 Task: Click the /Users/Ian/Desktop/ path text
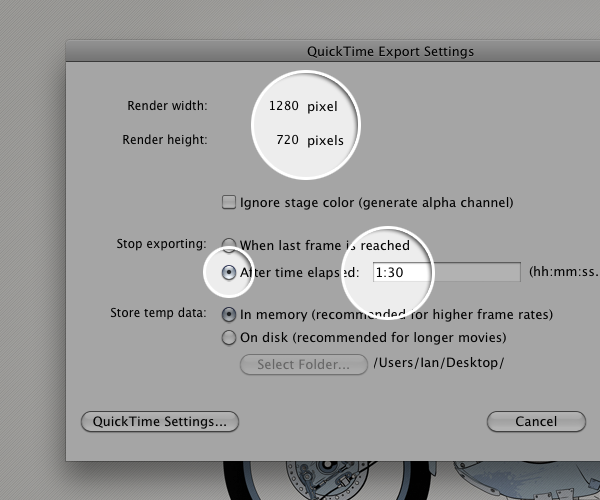[x=439, y=363]
